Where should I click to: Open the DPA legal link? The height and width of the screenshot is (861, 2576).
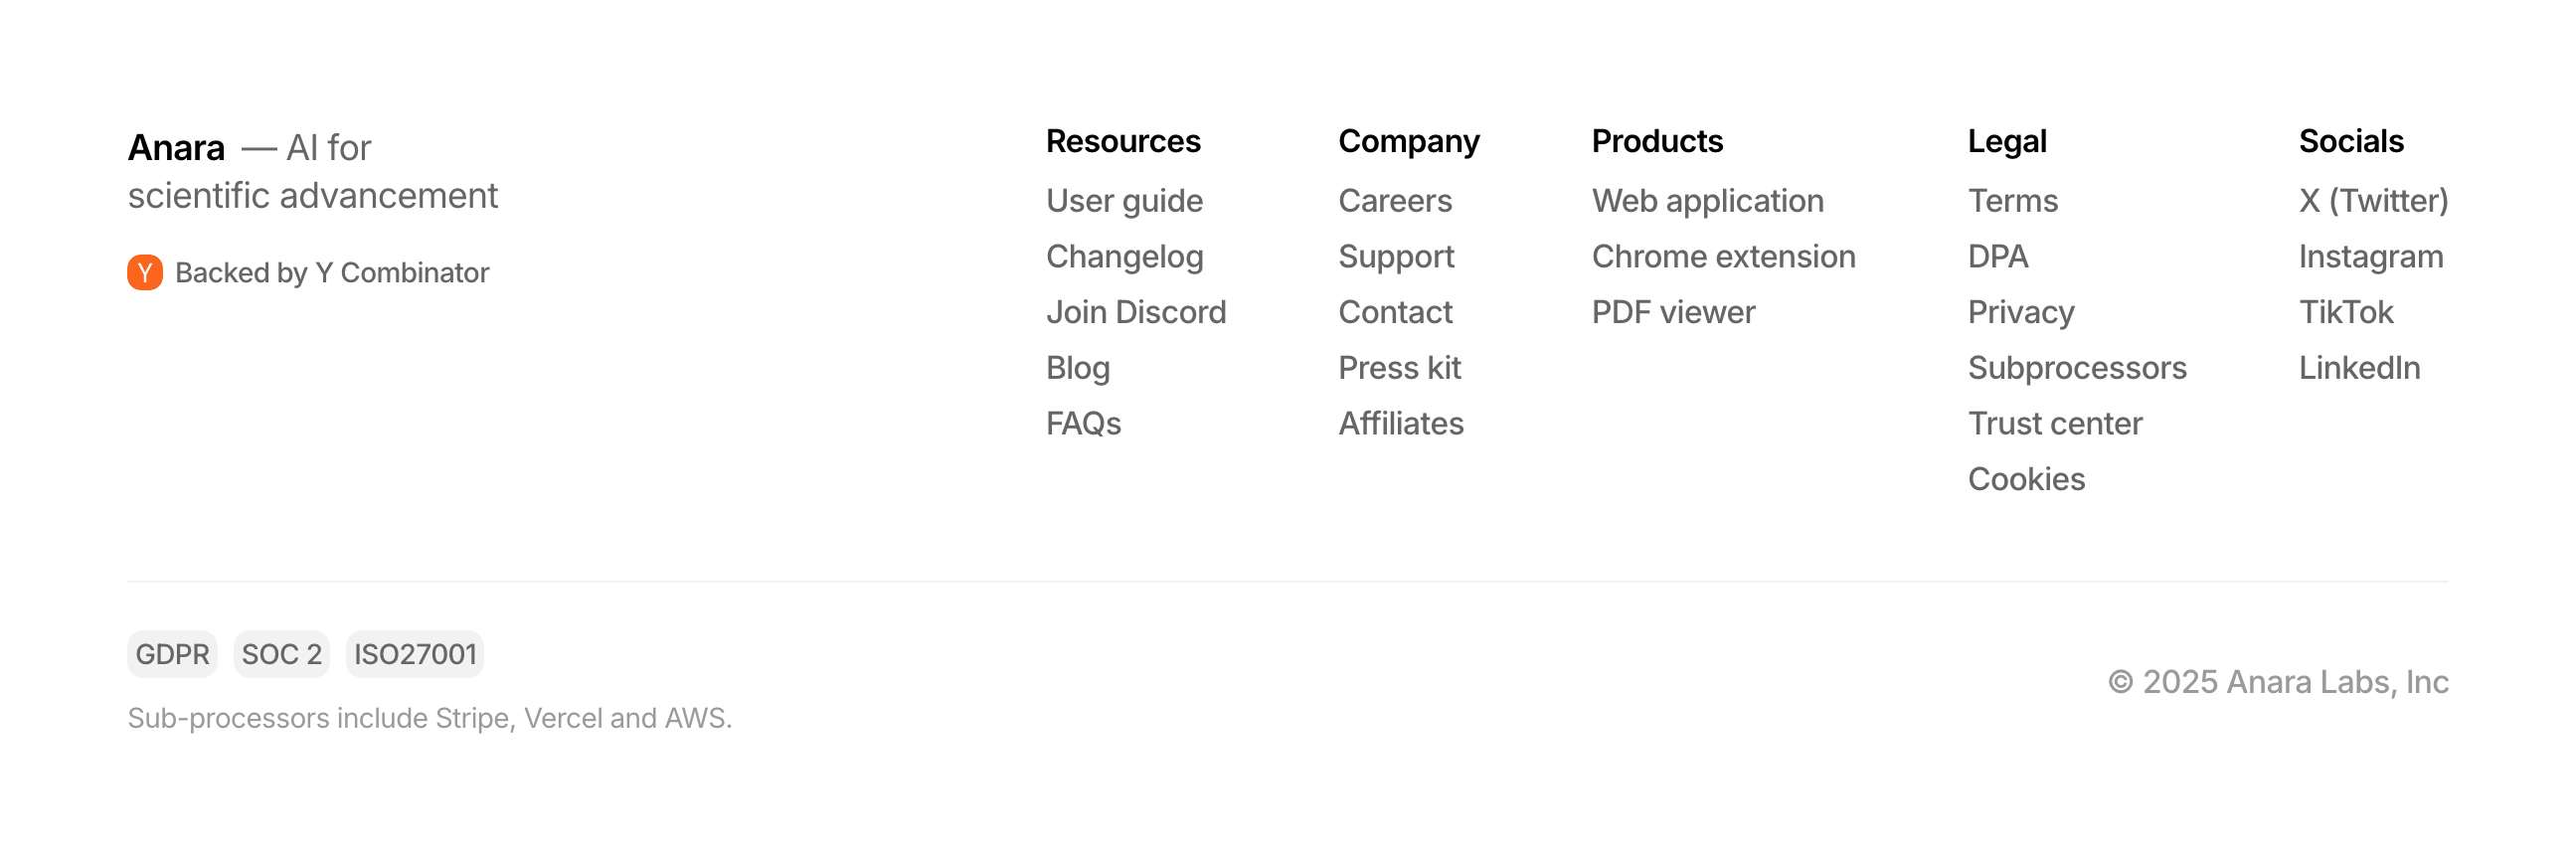click(1997, 257)
